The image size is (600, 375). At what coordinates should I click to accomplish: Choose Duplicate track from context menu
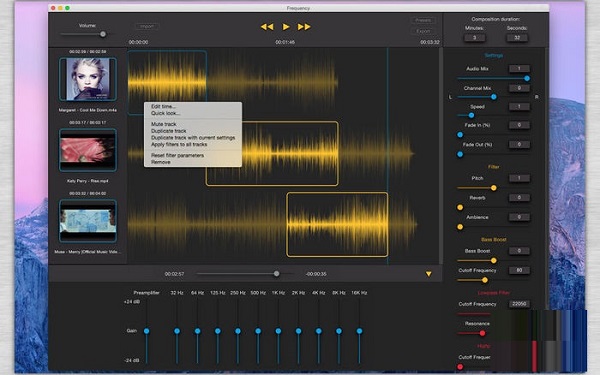click(x=168, y=131)
